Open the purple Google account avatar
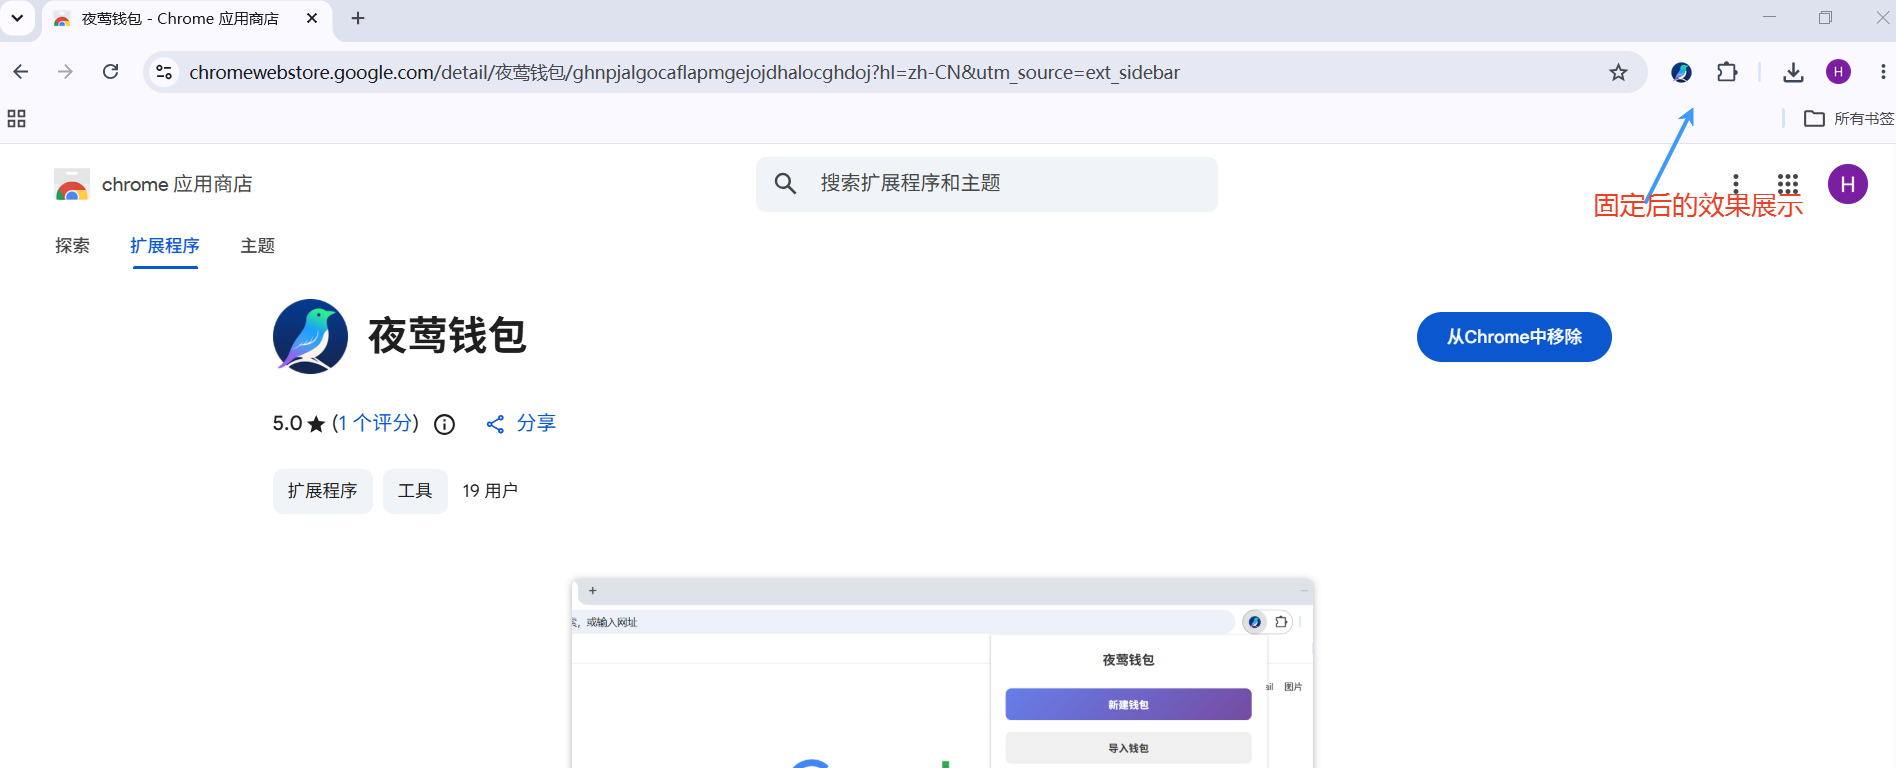Screen dimensions: 1896x768 tap(1848, 184)
